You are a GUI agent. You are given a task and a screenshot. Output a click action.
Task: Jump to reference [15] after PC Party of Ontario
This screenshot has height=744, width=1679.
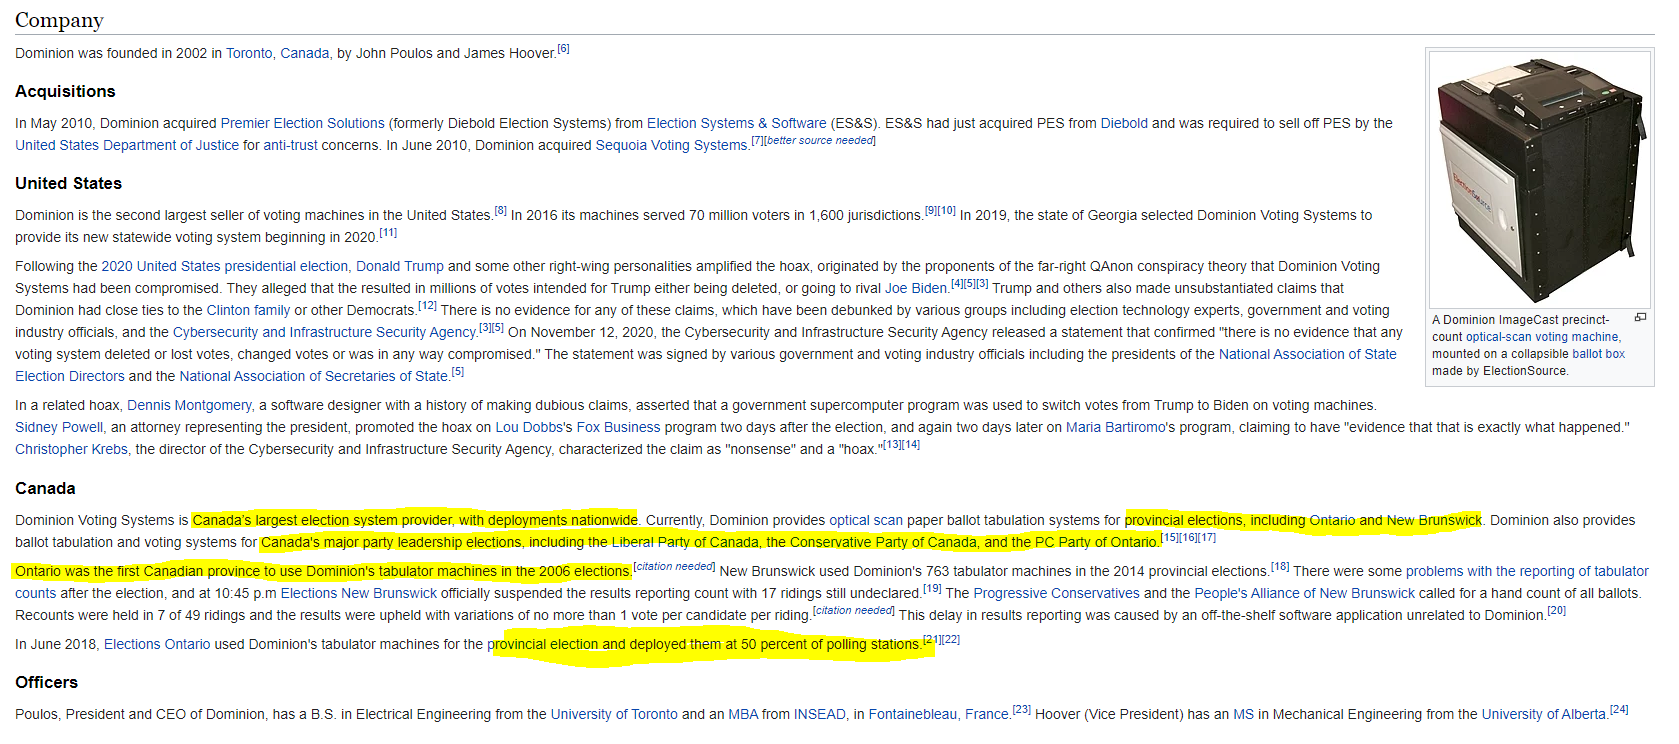(x=1169, y=538)
